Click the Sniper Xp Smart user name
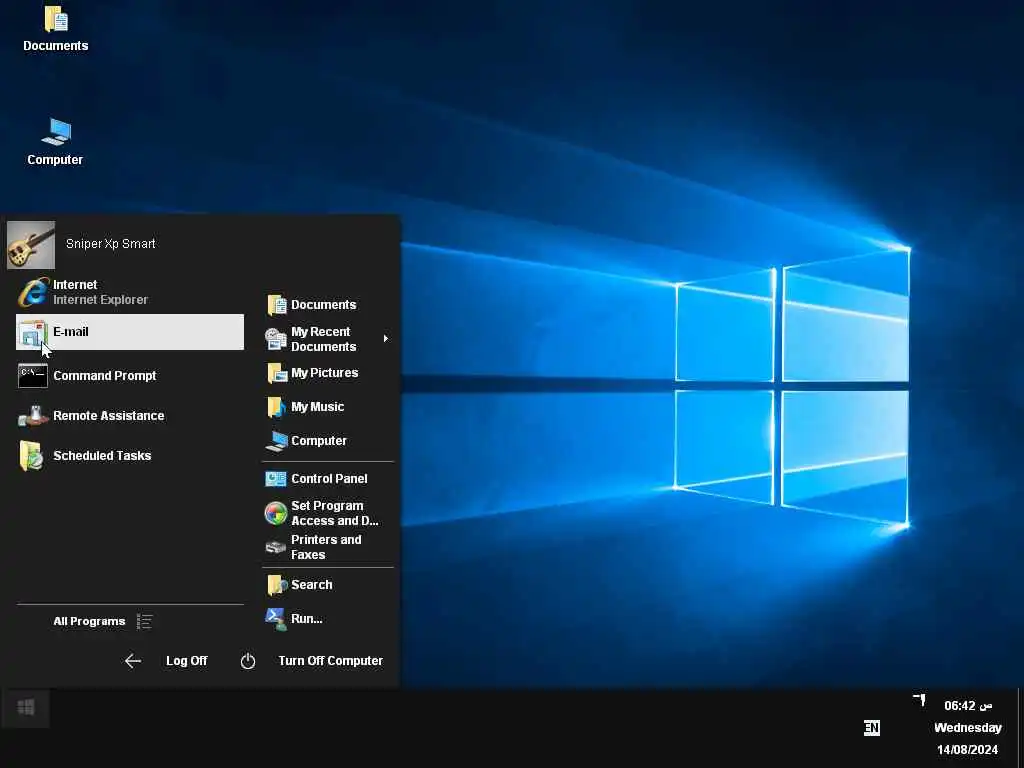 110,244
